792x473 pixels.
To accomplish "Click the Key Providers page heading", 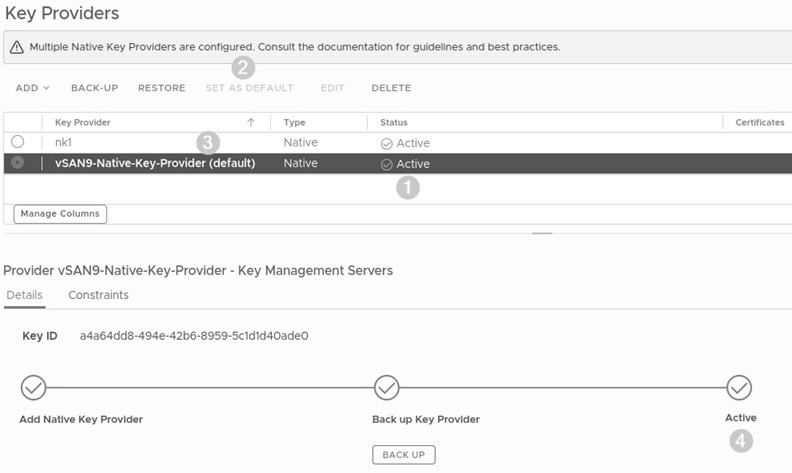I will tap(62, 13).
